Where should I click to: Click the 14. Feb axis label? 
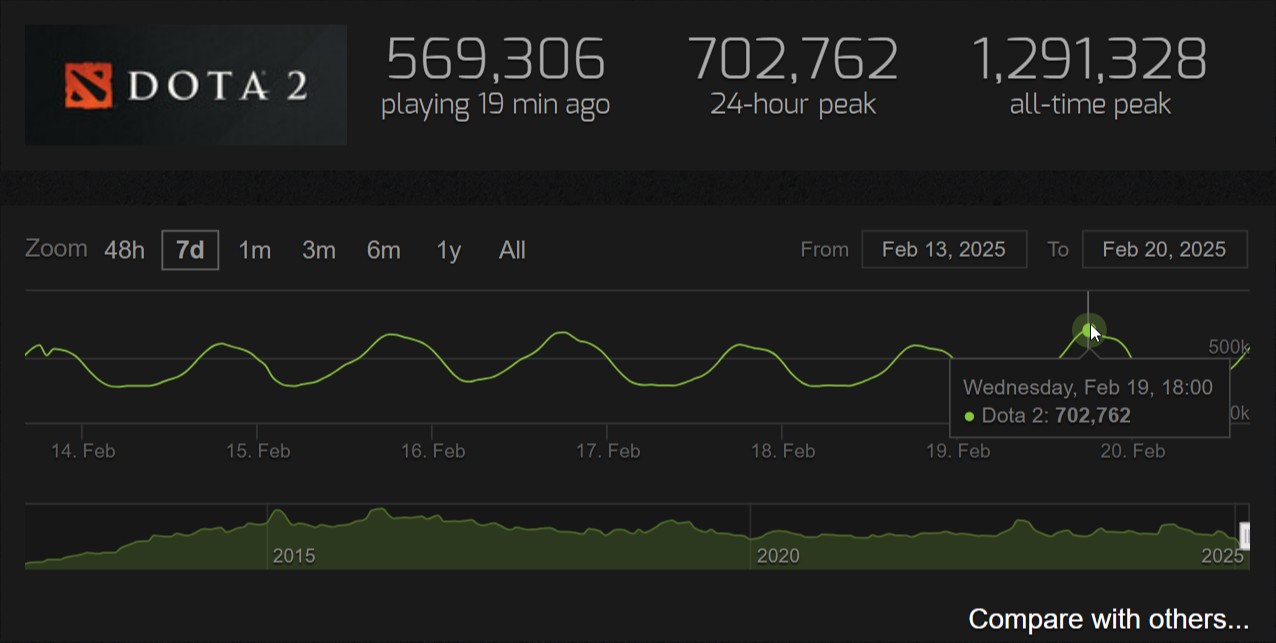[83, 451]
